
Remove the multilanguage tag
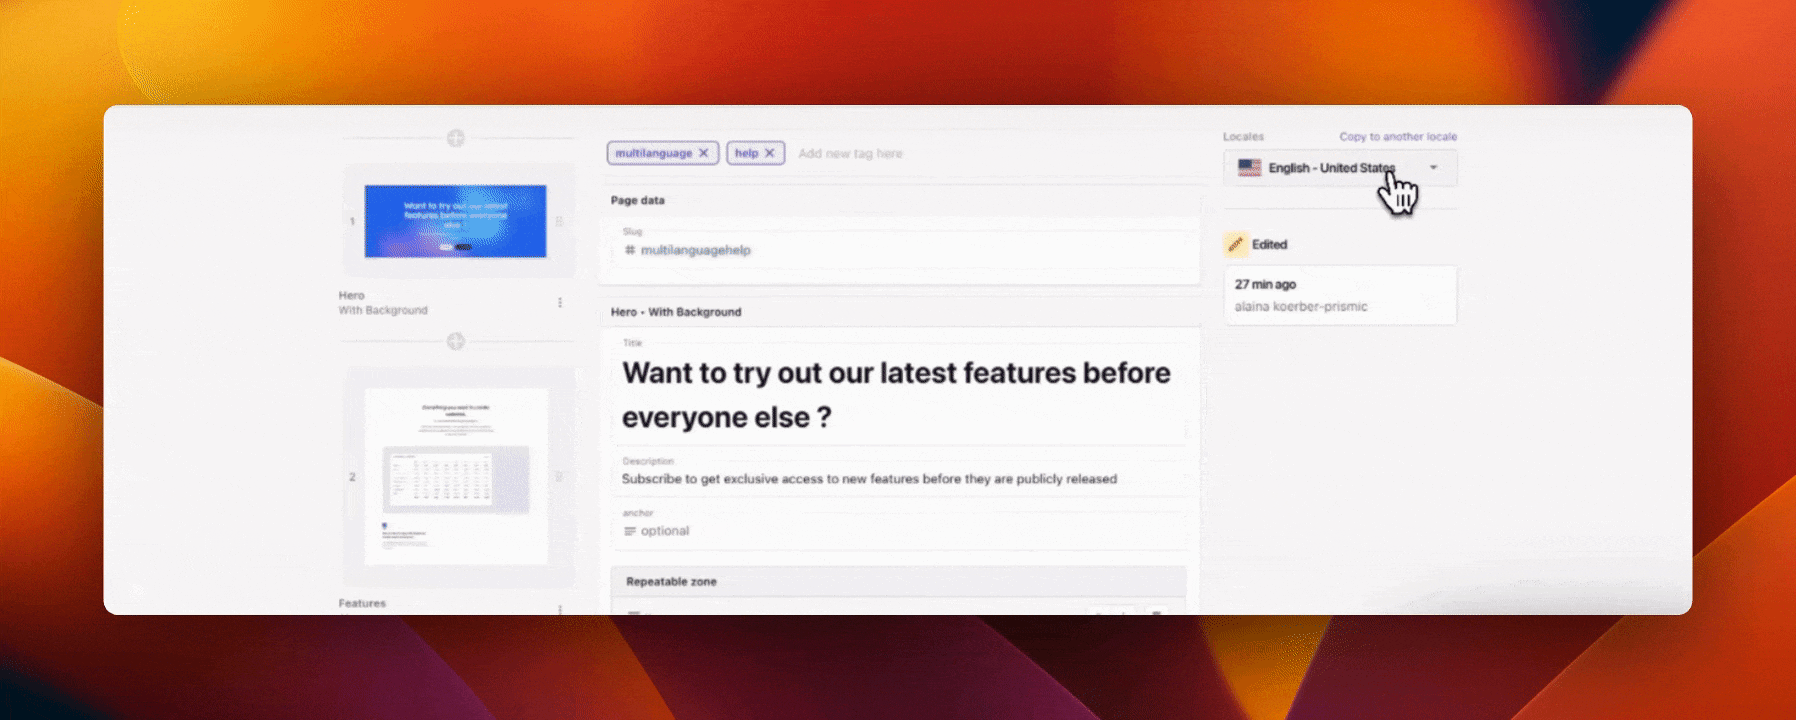tap(704, 153)
